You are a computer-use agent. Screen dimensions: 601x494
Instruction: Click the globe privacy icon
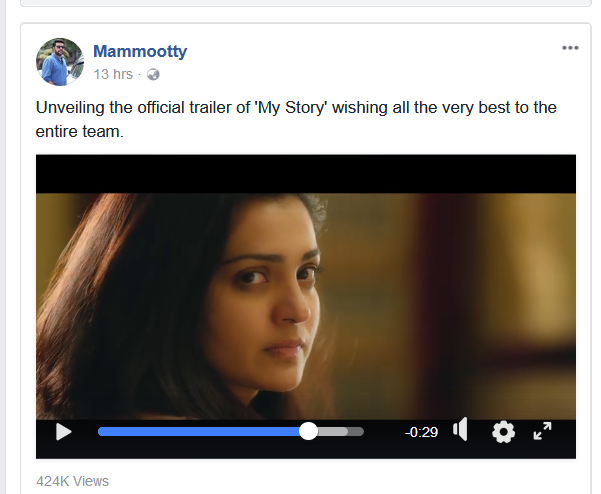[153, 74]
